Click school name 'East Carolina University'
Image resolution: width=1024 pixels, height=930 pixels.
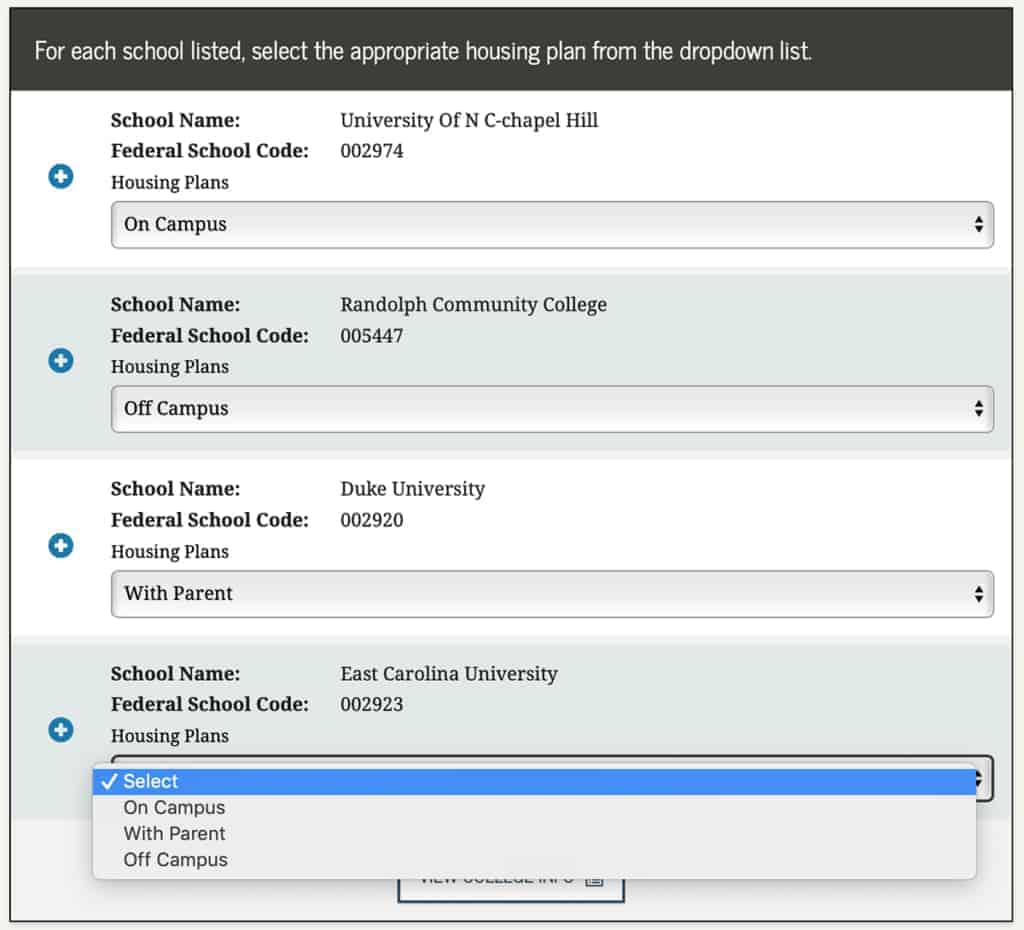click(449, 673)
